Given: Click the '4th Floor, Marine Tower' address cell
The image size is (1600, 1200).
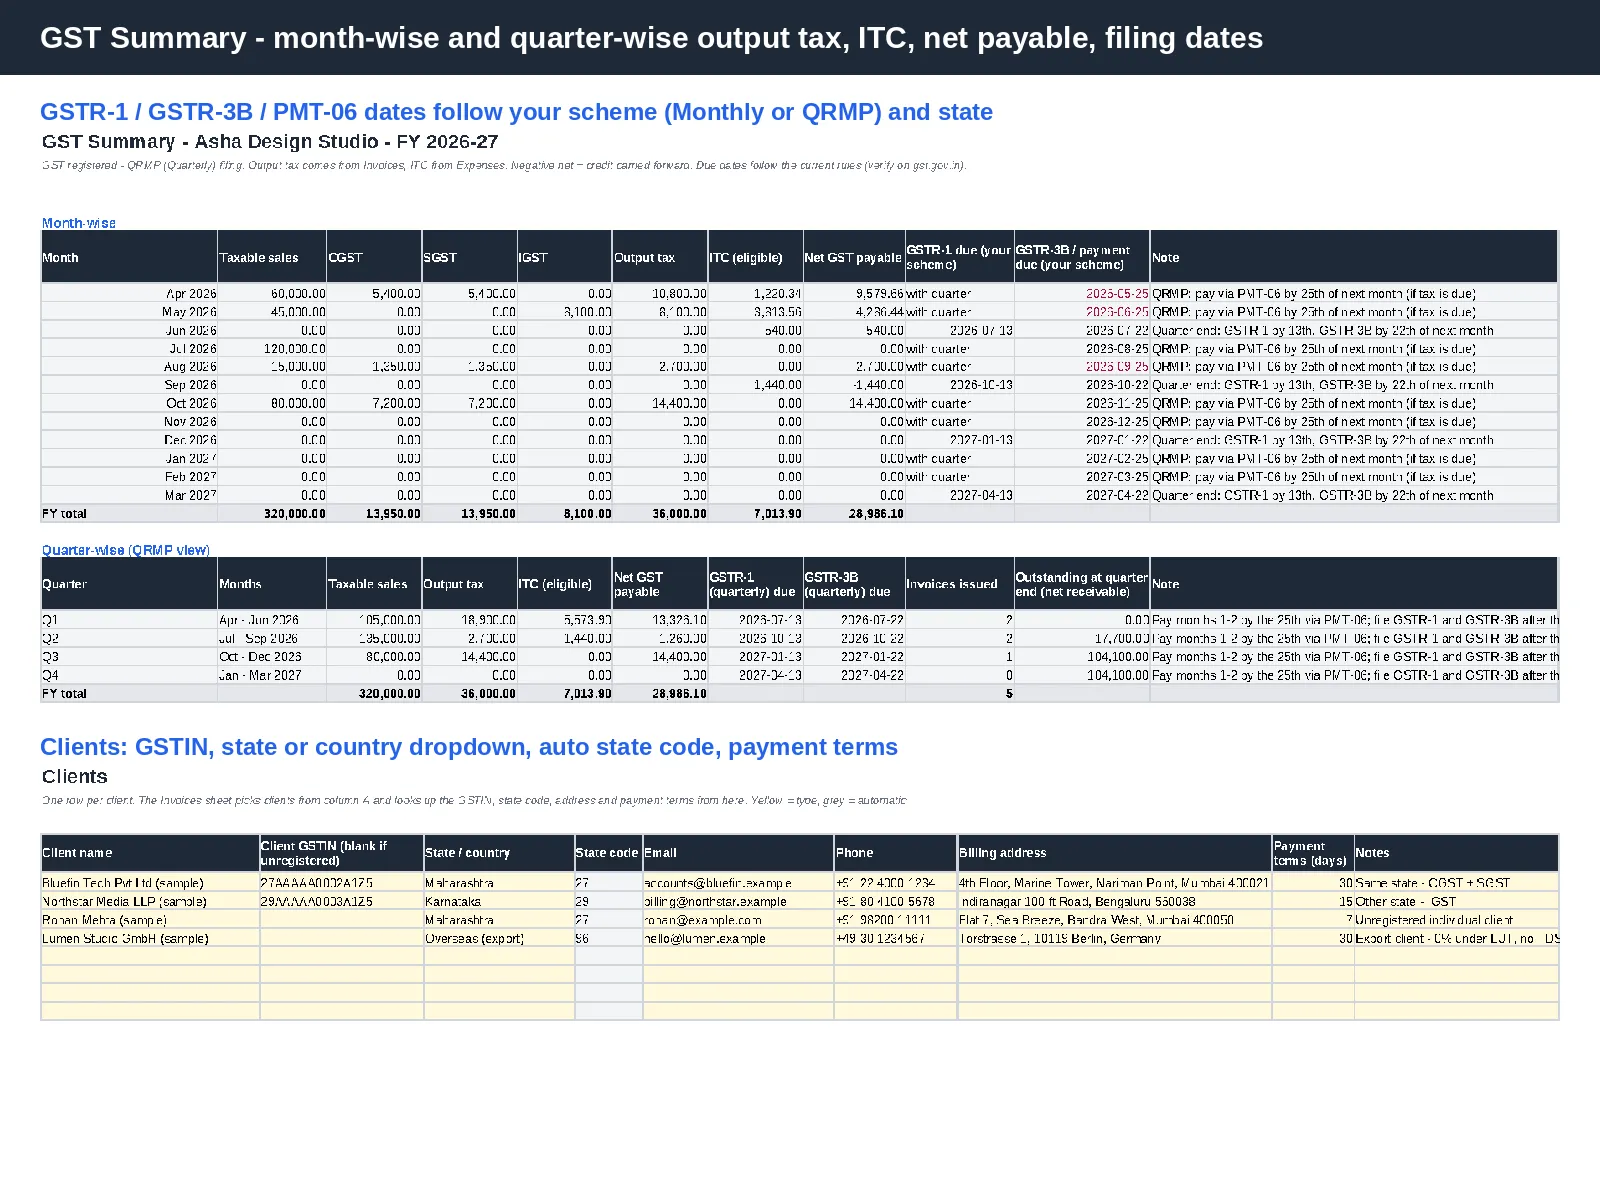Looking at the screenshot, I should (x=1114, y=883).
